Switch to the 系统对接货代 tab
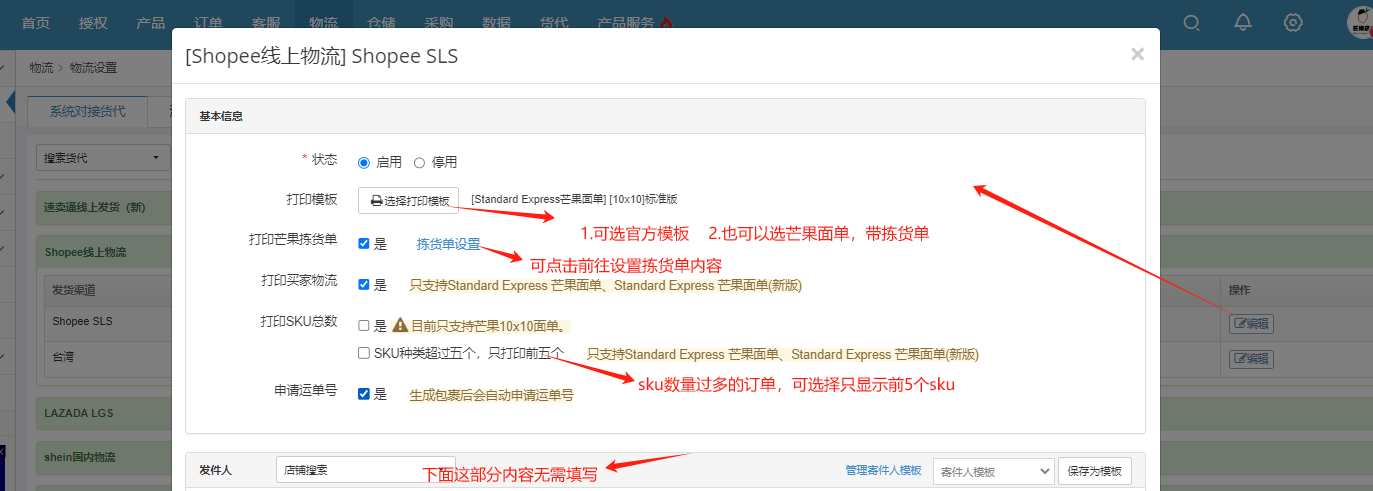Screen dimensions: 1373x491 click(x=88, y=111)
